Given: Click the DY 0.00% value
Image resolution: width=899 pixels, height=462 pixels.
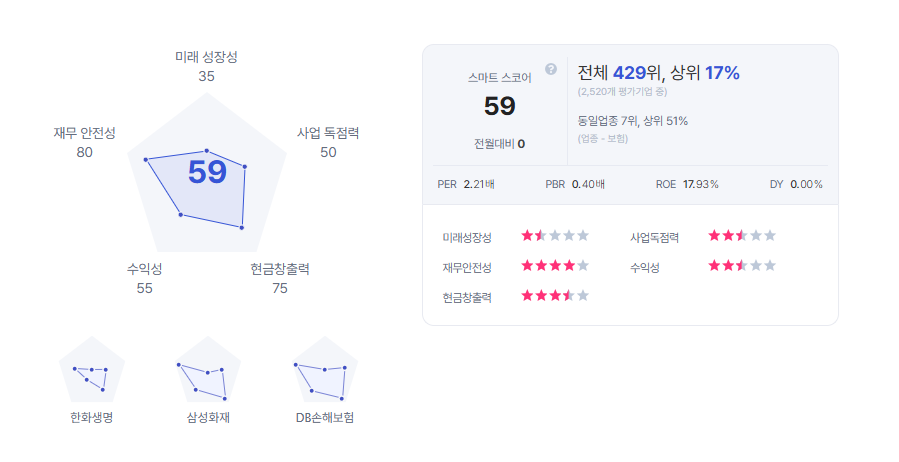Looking at the screenshot, I should 796,185.
